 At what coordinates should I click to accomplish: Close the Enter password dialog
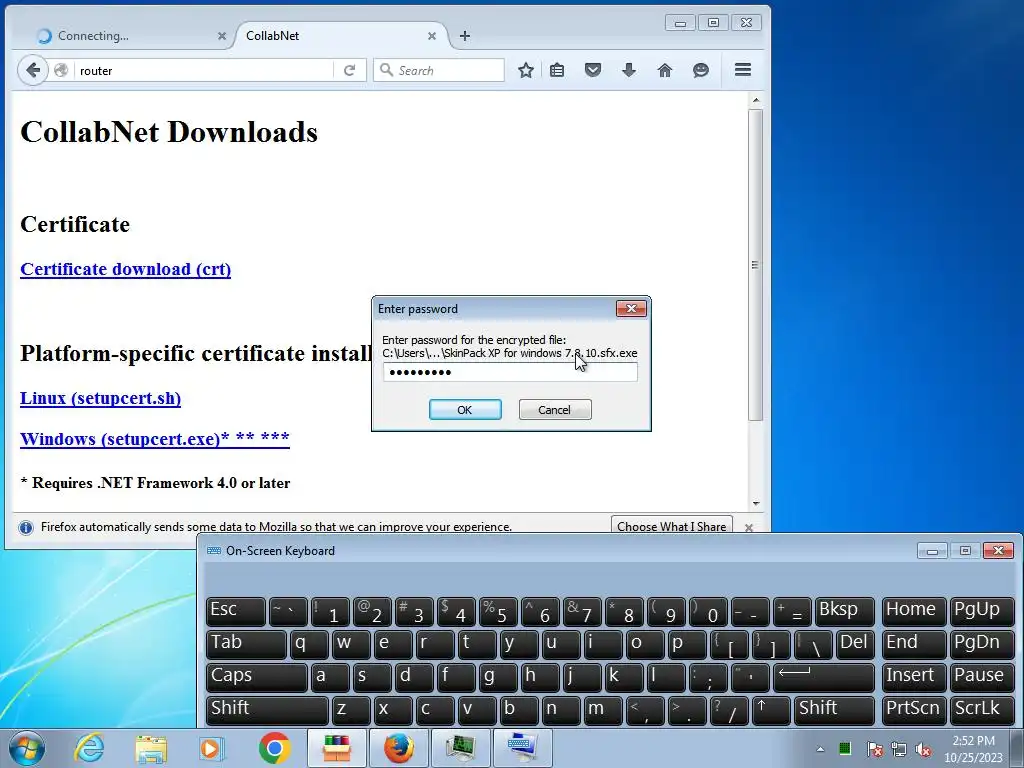[x=631, y=309]
